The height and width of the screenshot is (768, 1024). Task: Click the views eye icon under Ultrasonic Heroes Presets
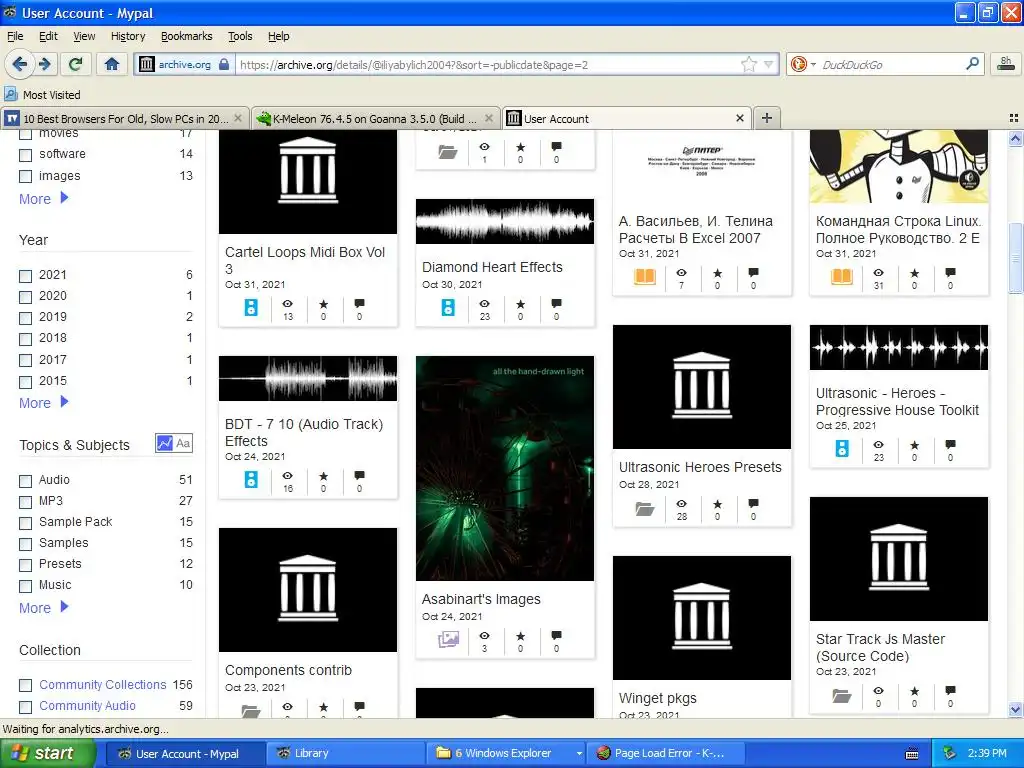point(681,504)
